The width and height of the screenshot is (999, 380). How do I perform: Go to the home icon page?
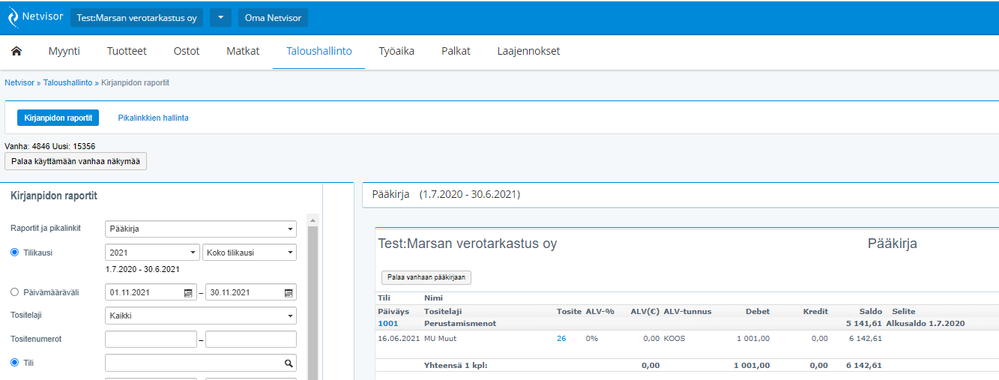pyautogui.click(x=17, y=52)
